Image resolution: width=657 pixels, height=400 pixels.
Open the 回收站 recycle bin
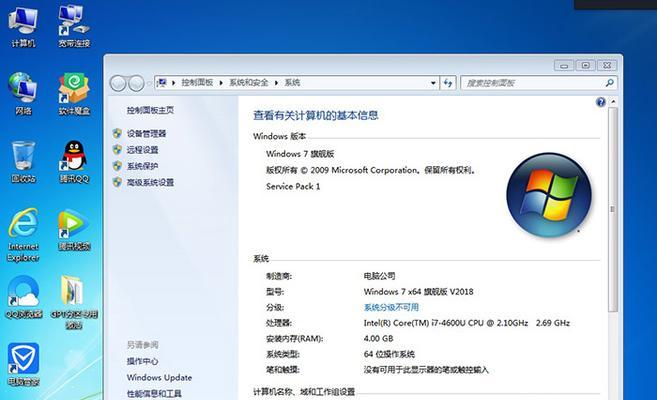point(23,161)
